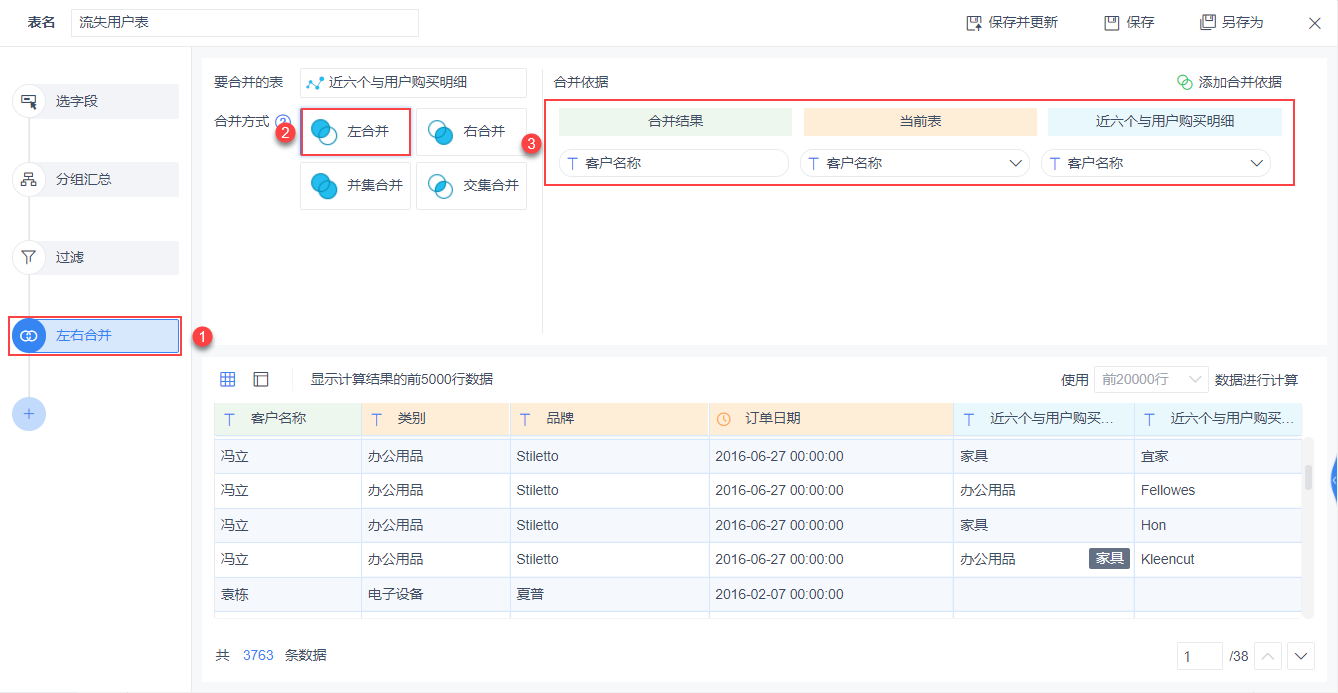Open the 近六个与用户购买明细 客户名称 dropdown
Viewport: 1338px width, 693px height.
(x=1156, y=163)
